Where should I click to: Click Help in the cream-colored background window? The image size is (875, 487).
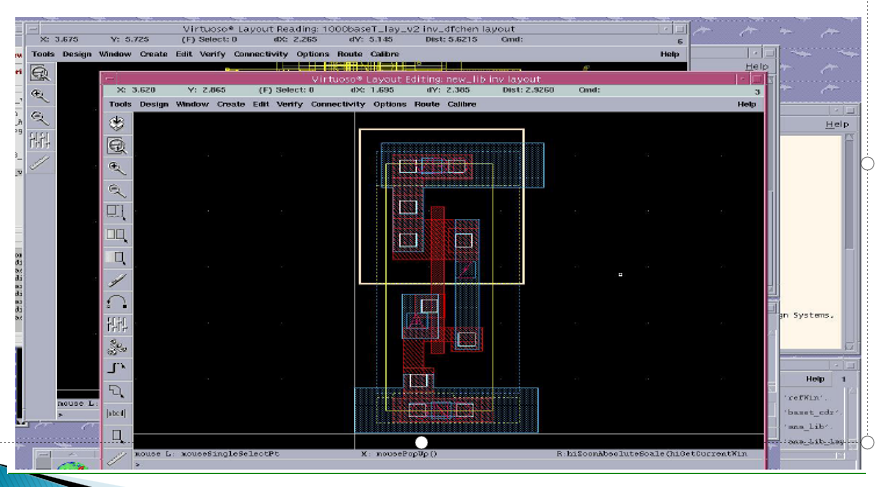[837, 124]
